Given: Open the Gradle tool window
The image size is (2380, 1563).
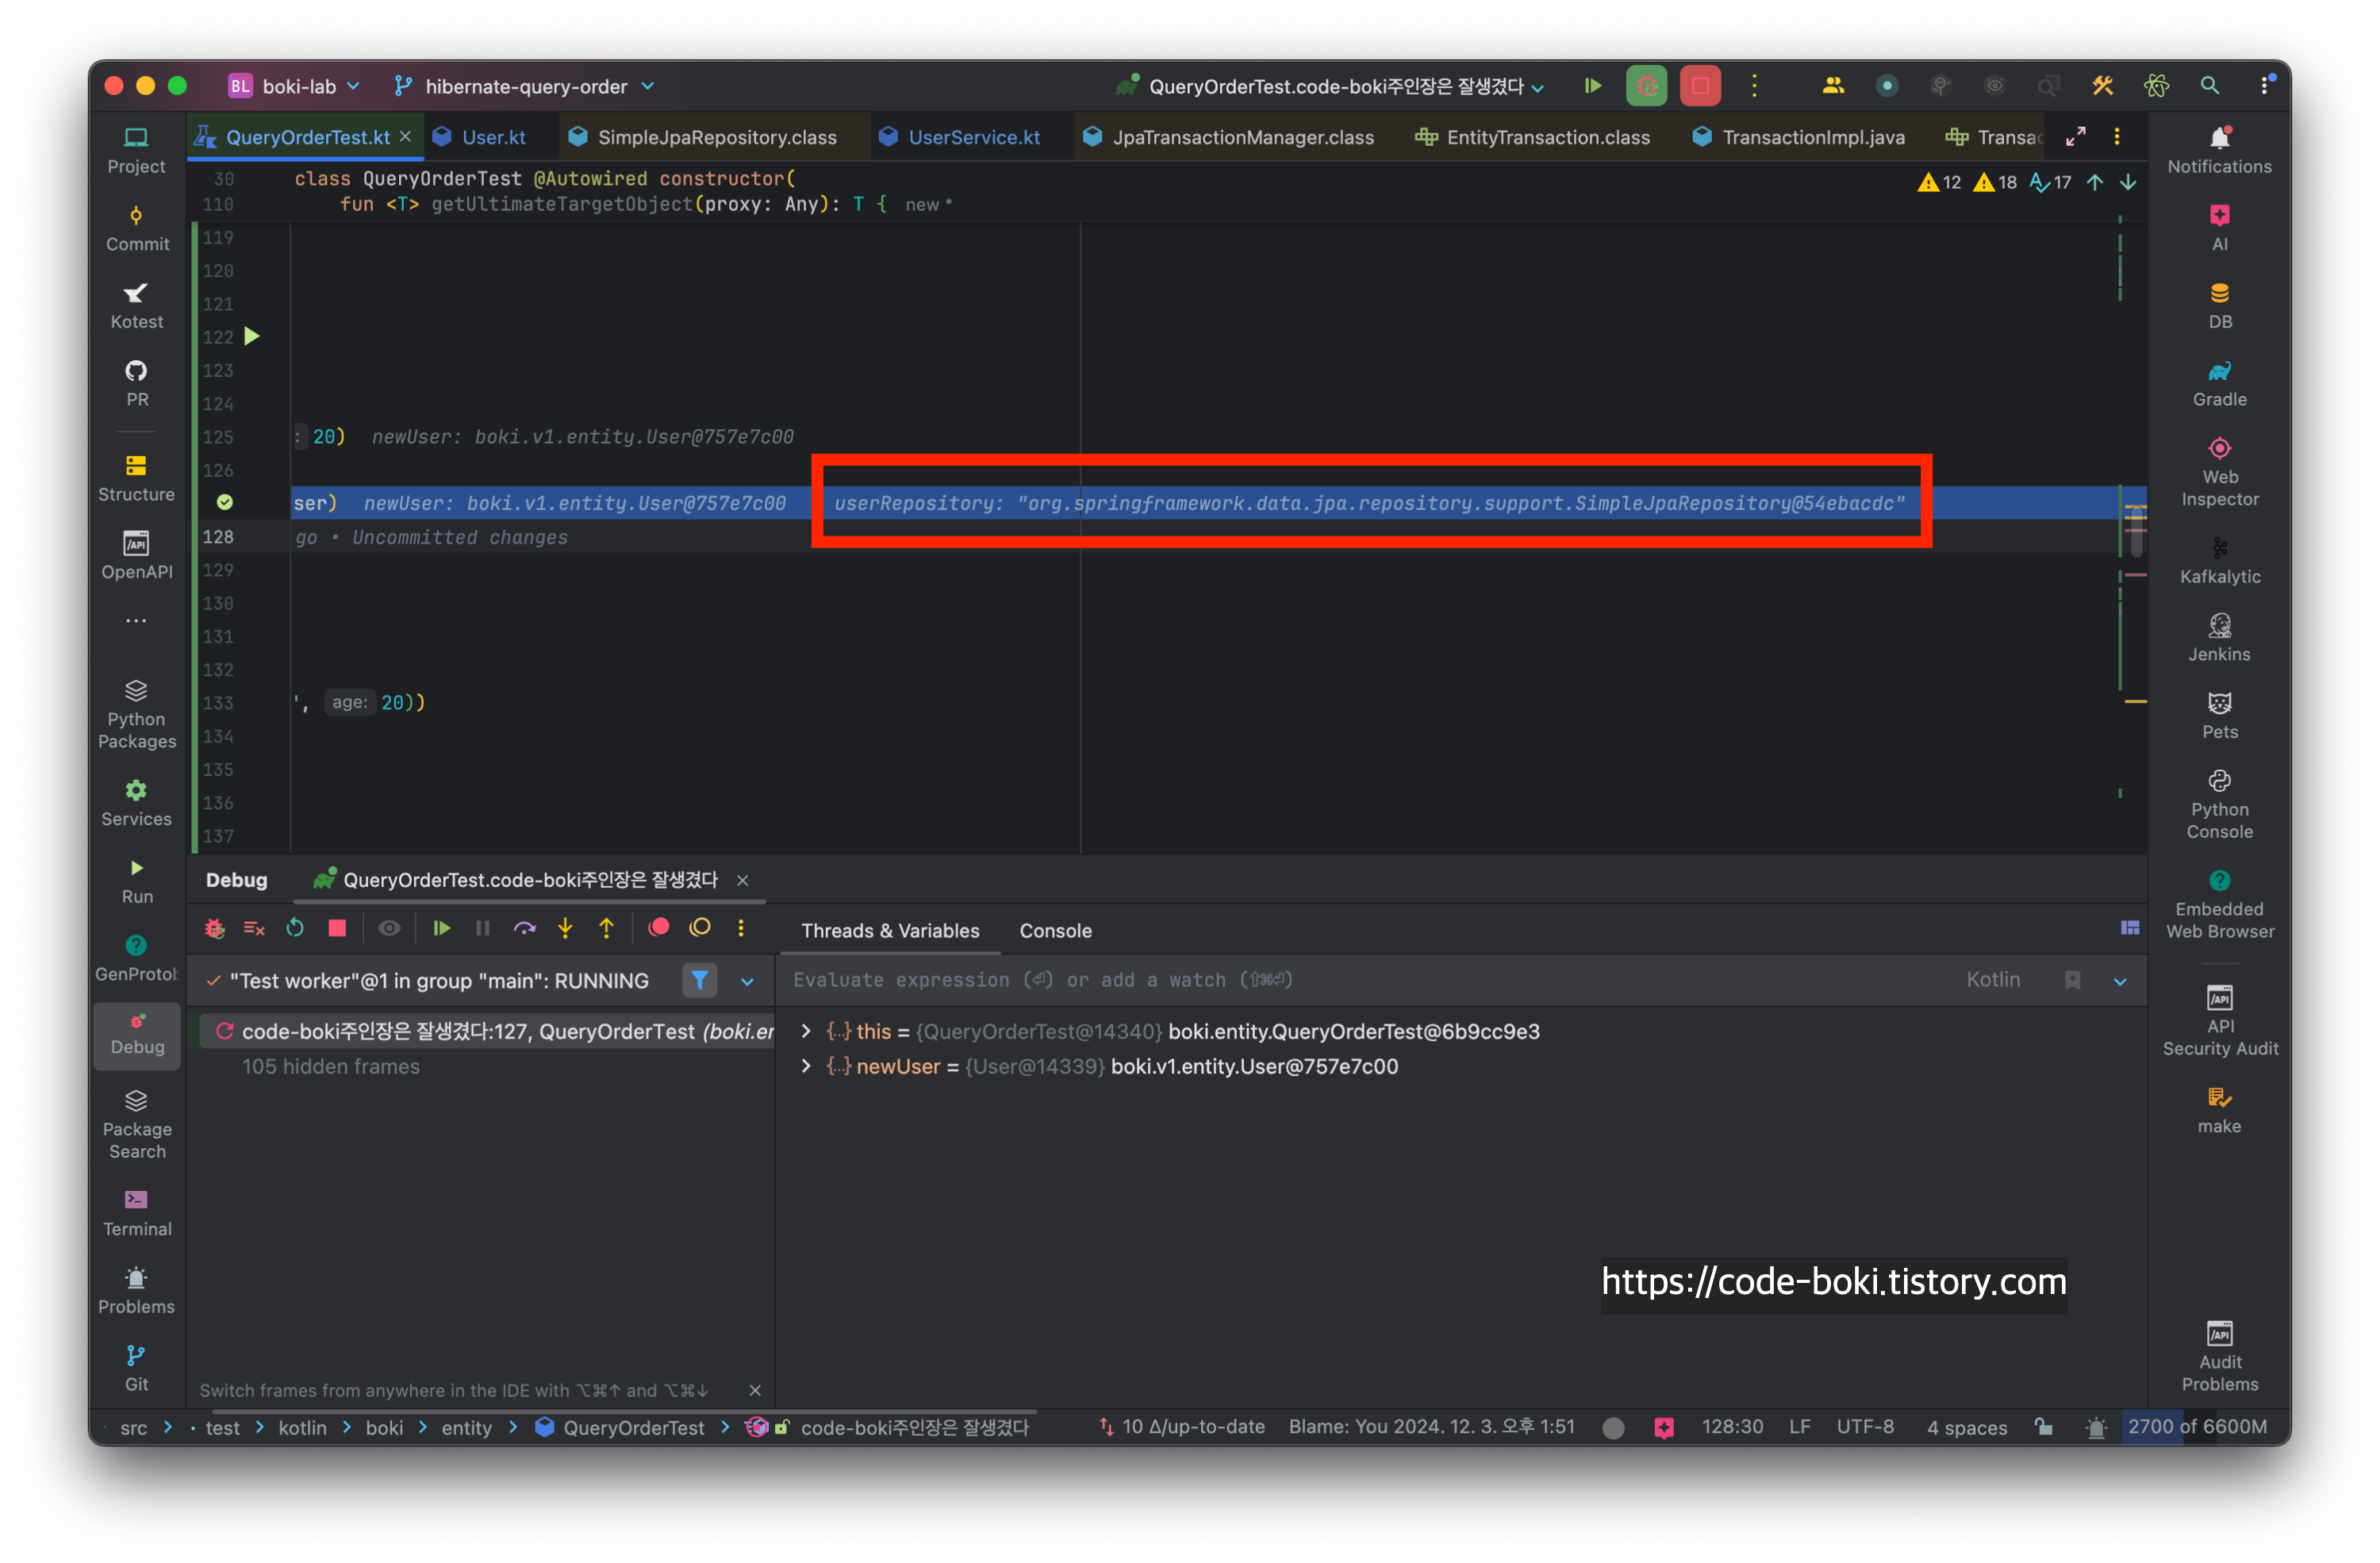Looking at the screenshot, I should point(2218,383).
